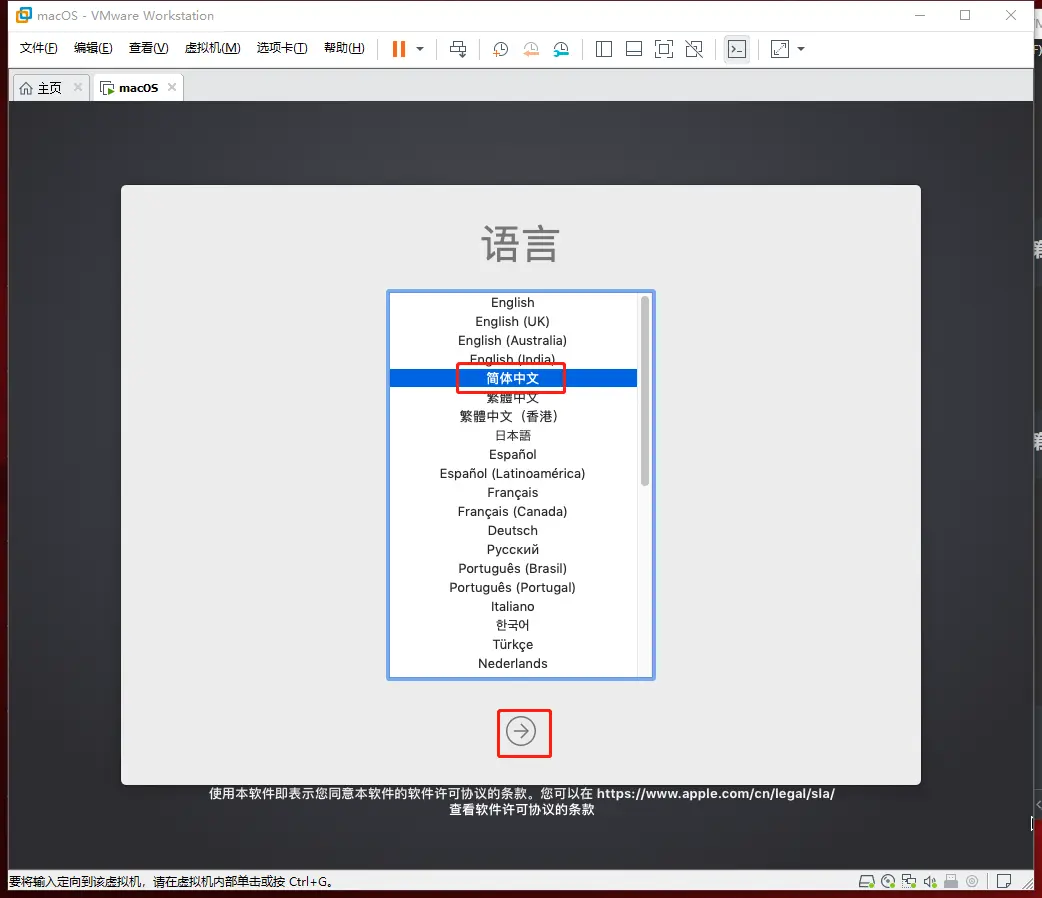Open the console view icon
The width and height of the screenshot is (1042, 898).
pyautogui.click(x=737, y=49)
